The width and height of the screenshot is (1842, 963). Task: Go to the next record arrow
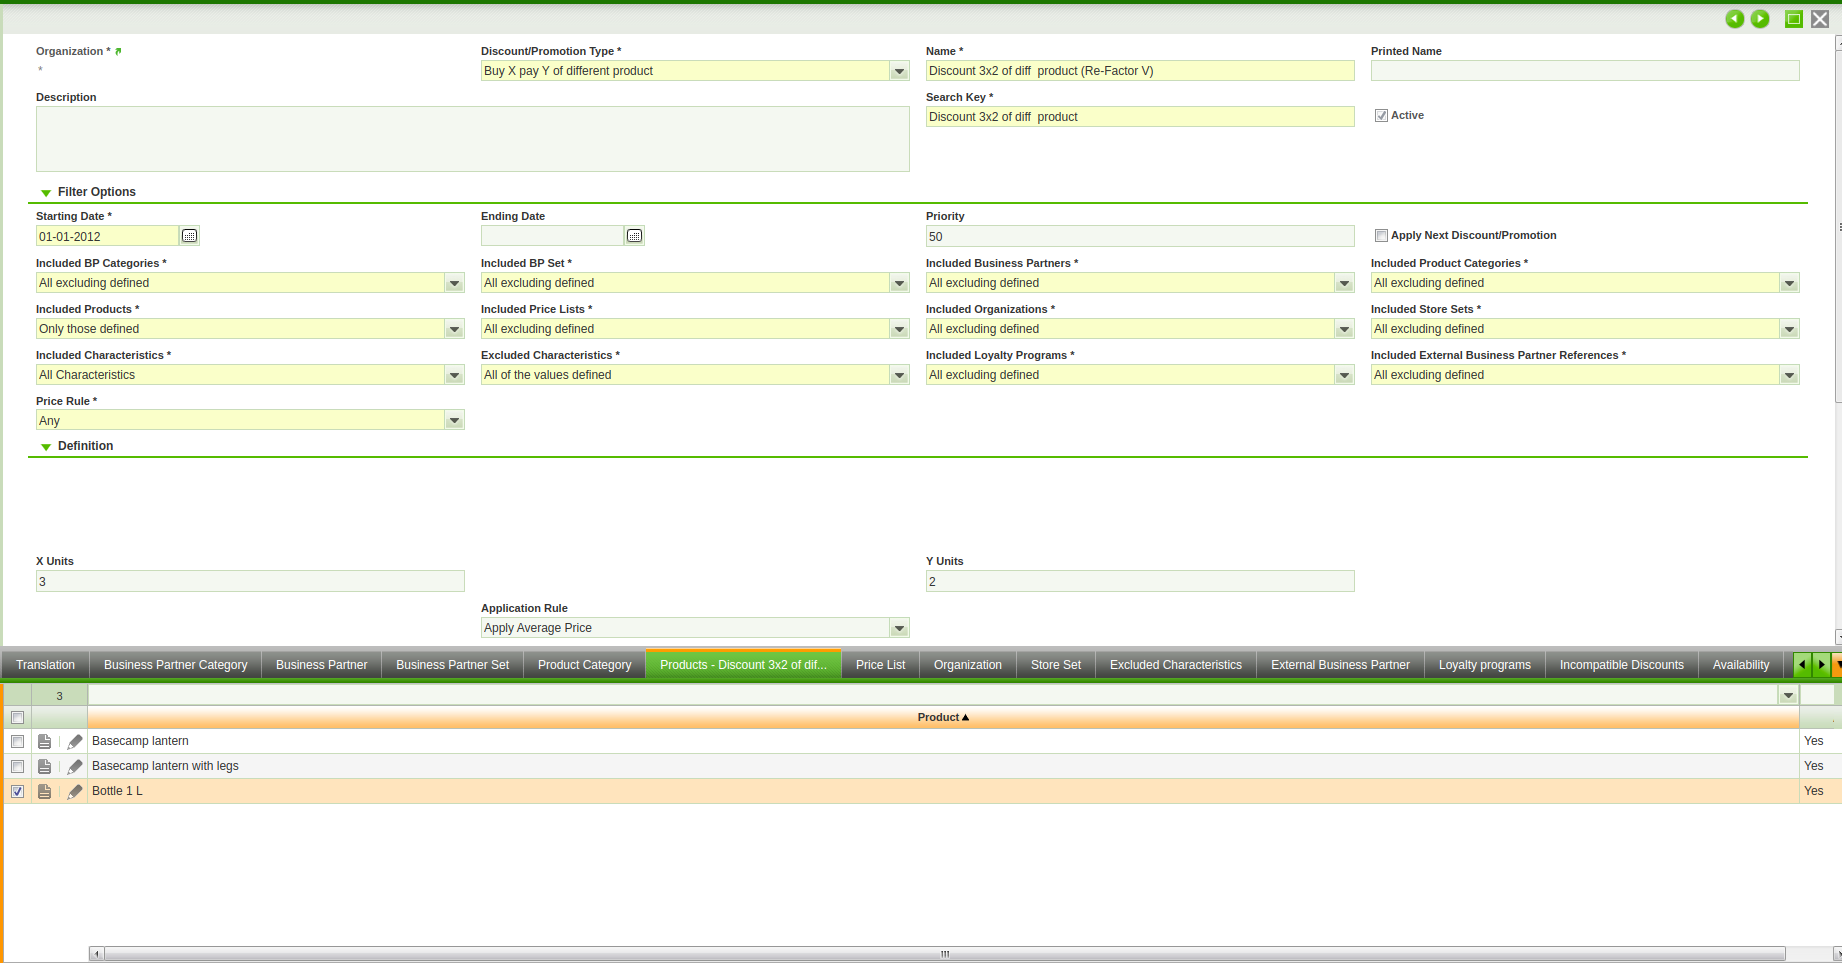point(1760,19)
